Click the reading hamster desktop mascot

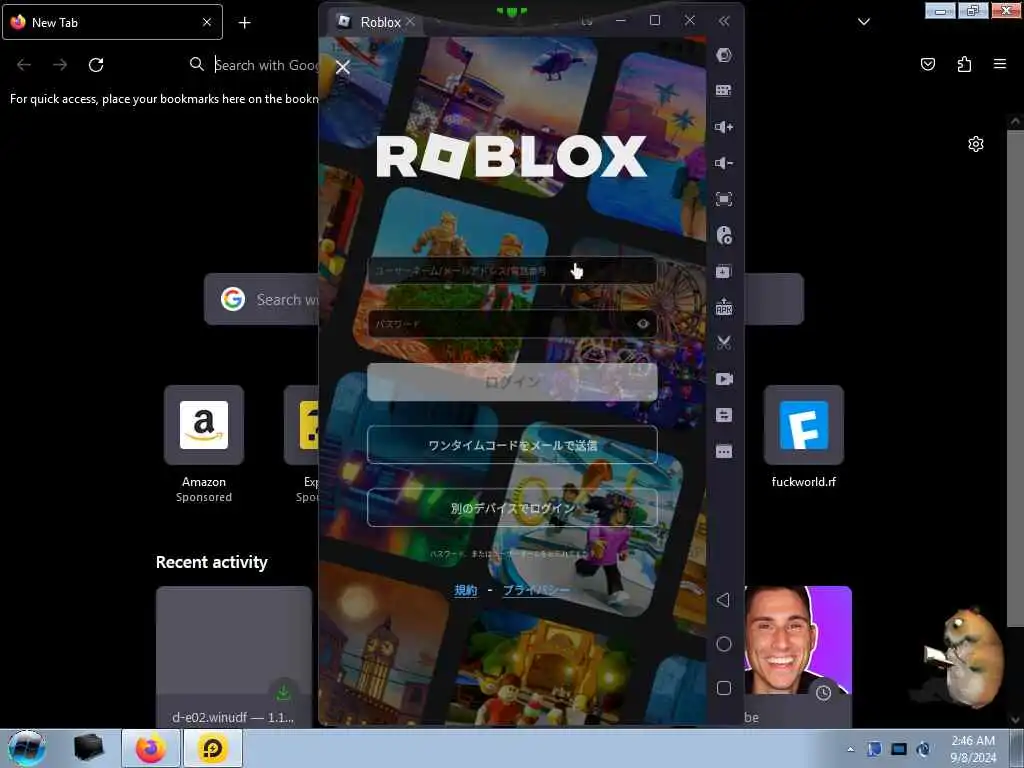965,658
